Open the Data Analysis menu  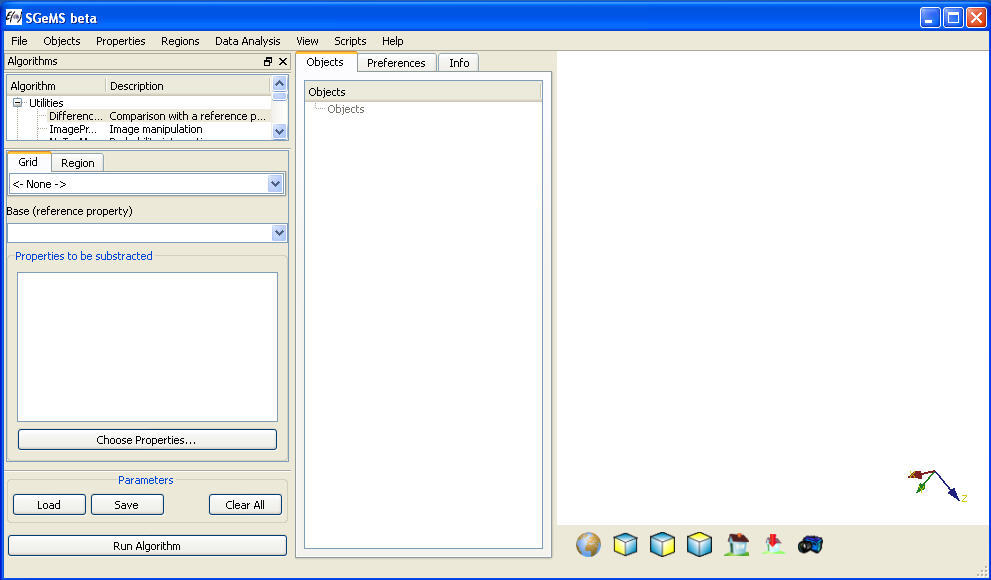click(248, 41)
